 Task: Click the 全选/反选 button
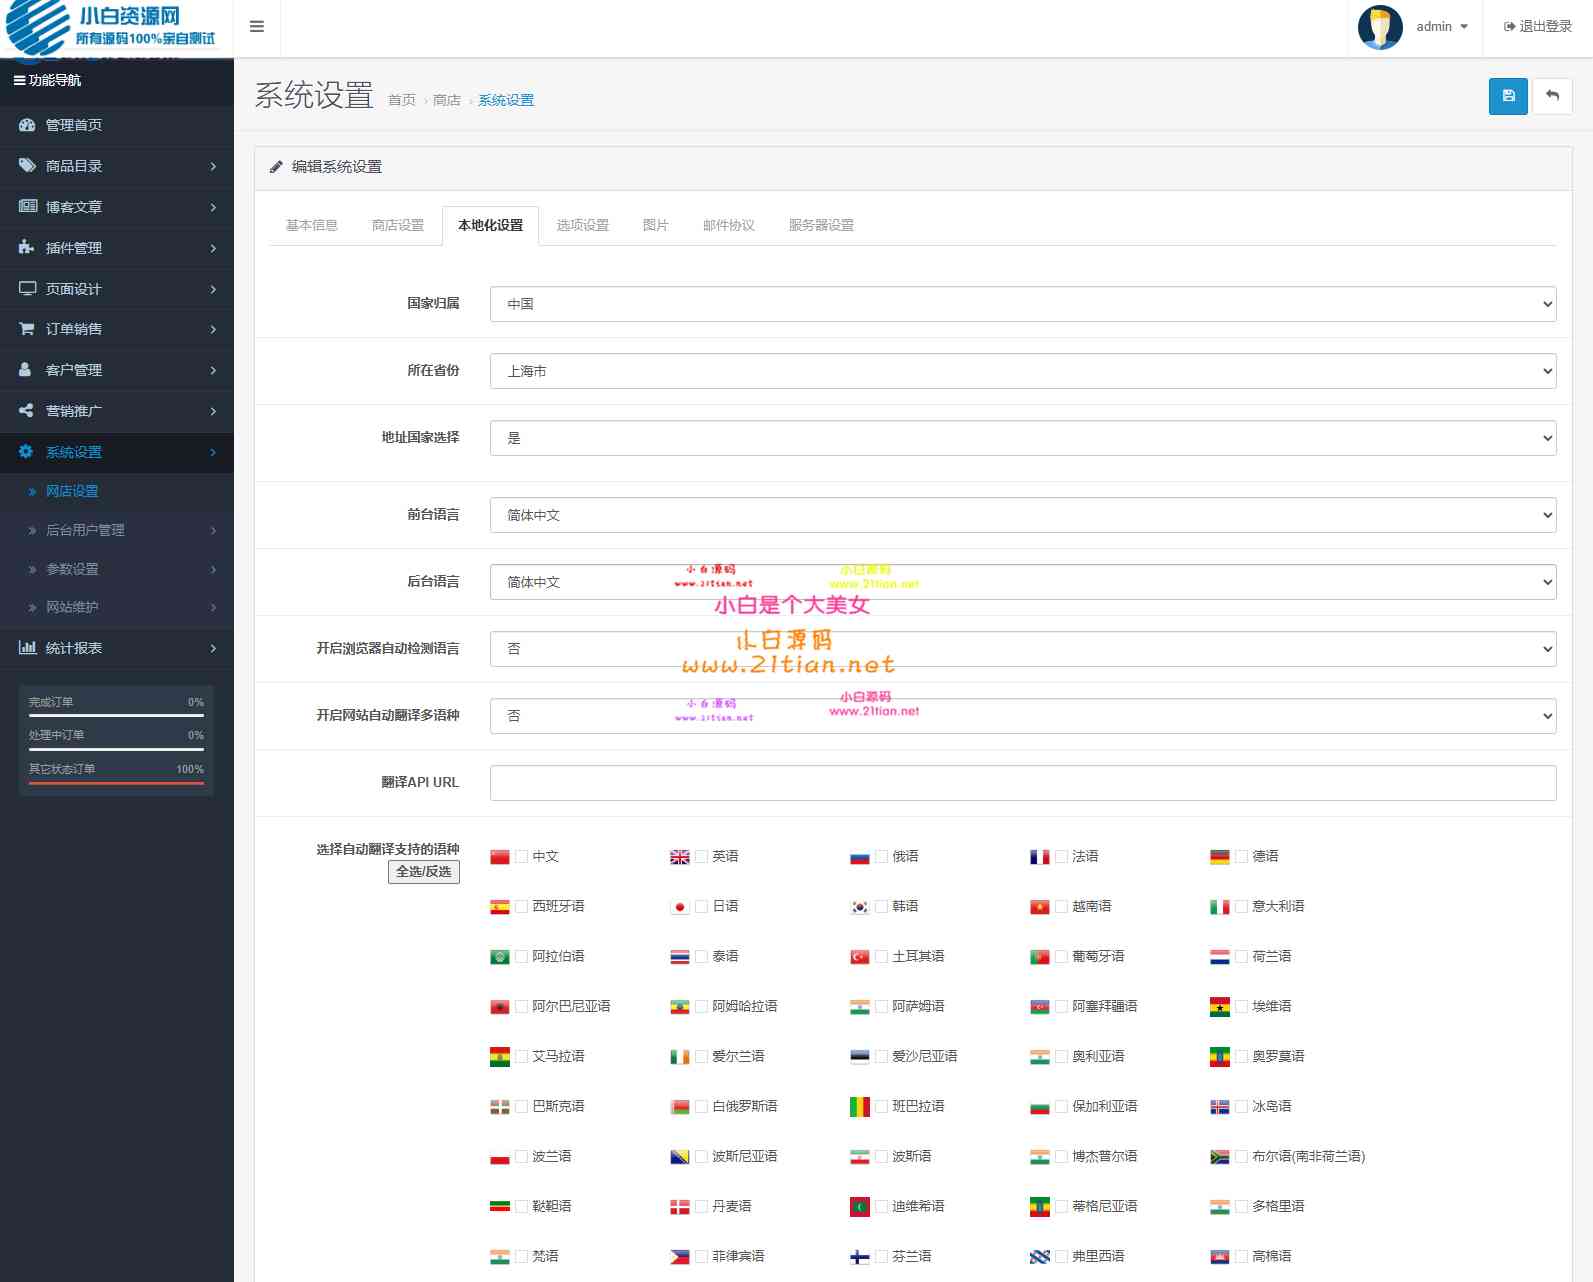click(424, 872)
